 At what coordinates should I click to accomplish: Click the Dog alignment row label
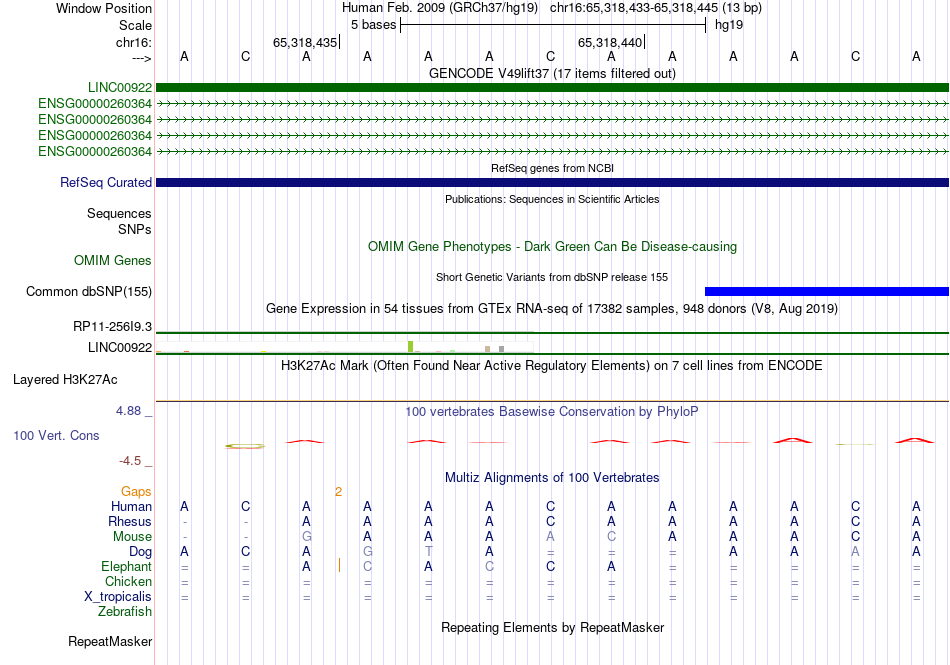click(x=140, y=552)
